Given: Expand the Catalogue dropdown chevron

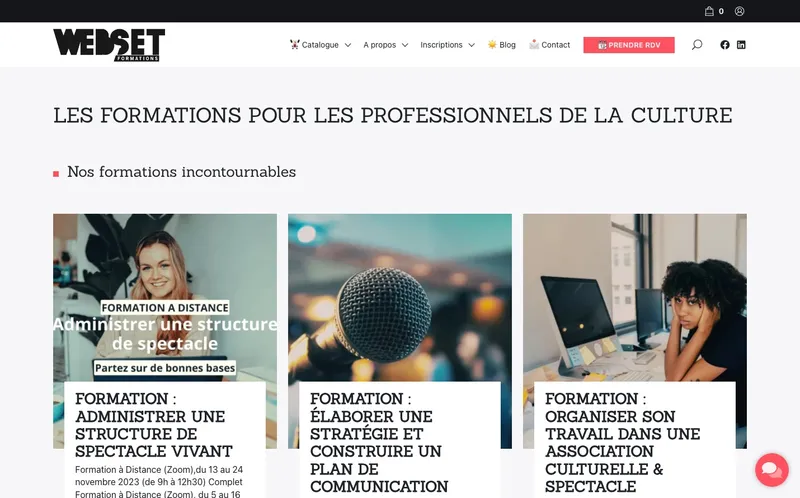Looking at the screenshot, I should click(x=348, y=45).
